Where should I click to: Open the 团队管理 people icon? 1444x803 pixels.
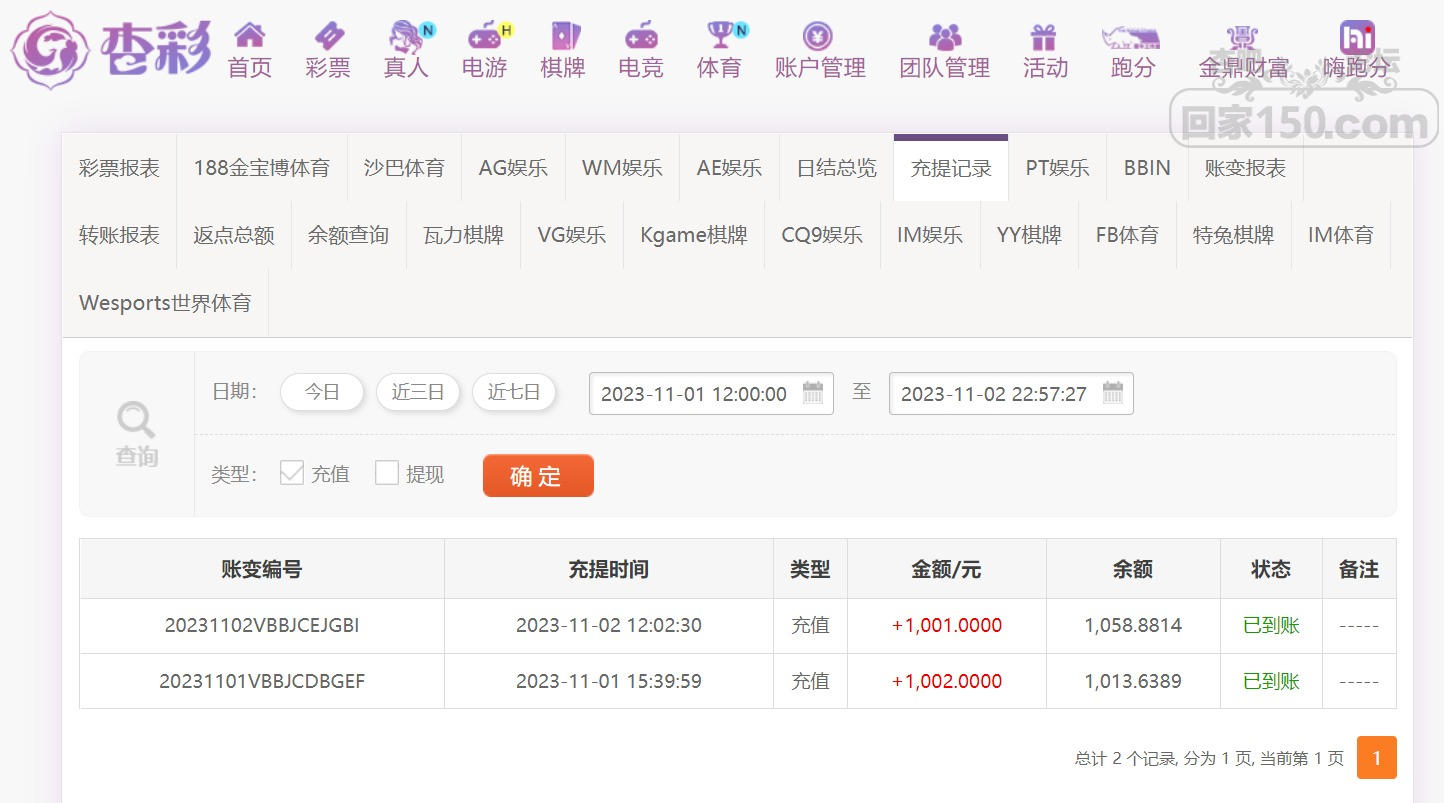pyautogui.click(x=944, y=37)
